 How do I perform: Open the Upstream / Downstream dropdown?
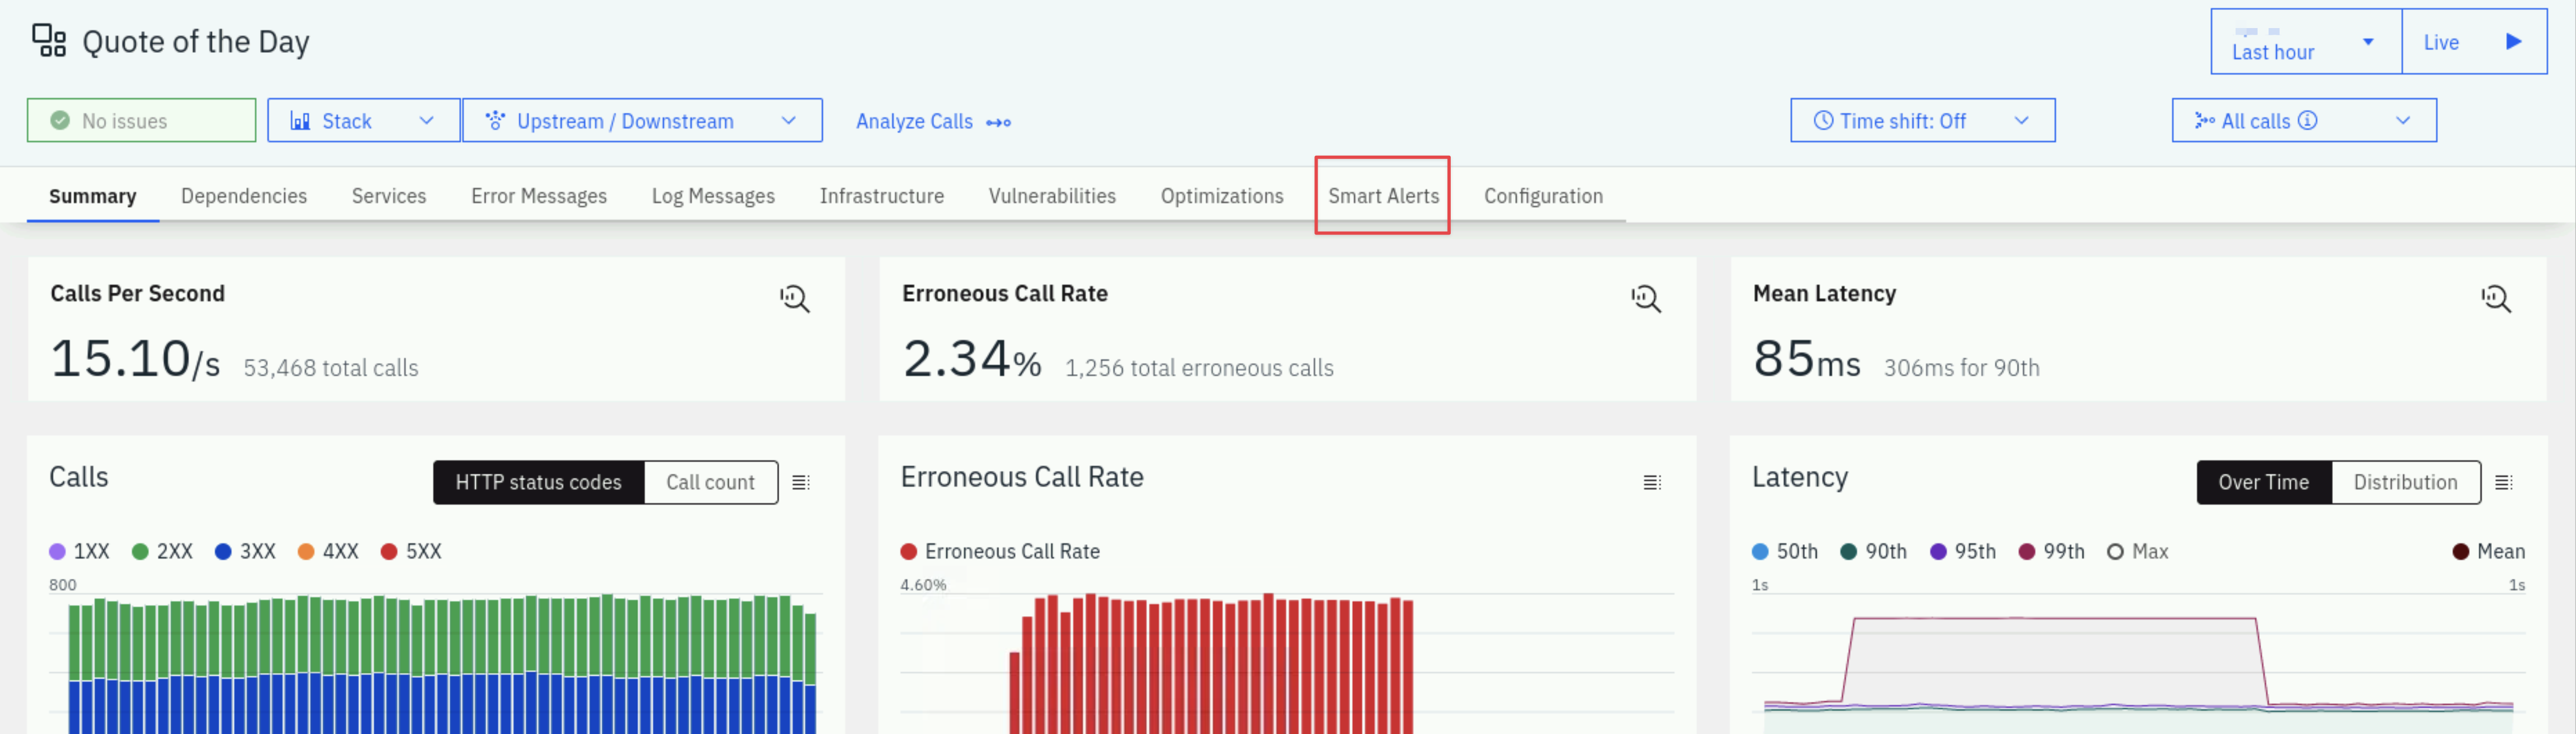coord(642,120)
